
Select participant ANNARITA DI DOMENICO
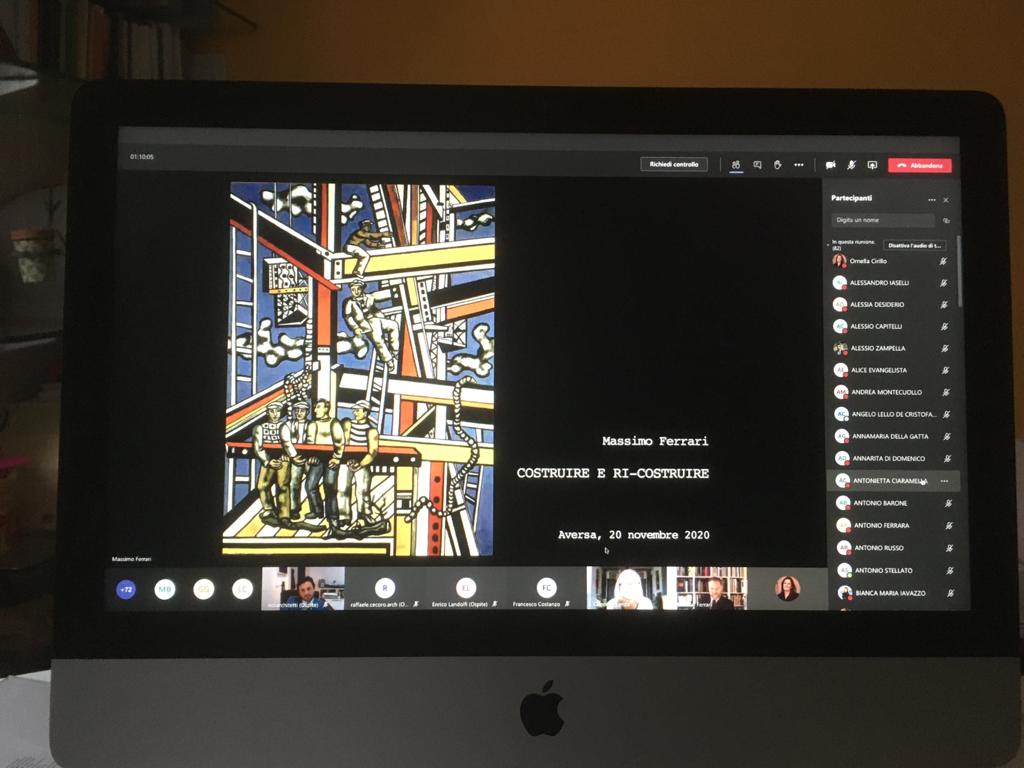(894, 458)
